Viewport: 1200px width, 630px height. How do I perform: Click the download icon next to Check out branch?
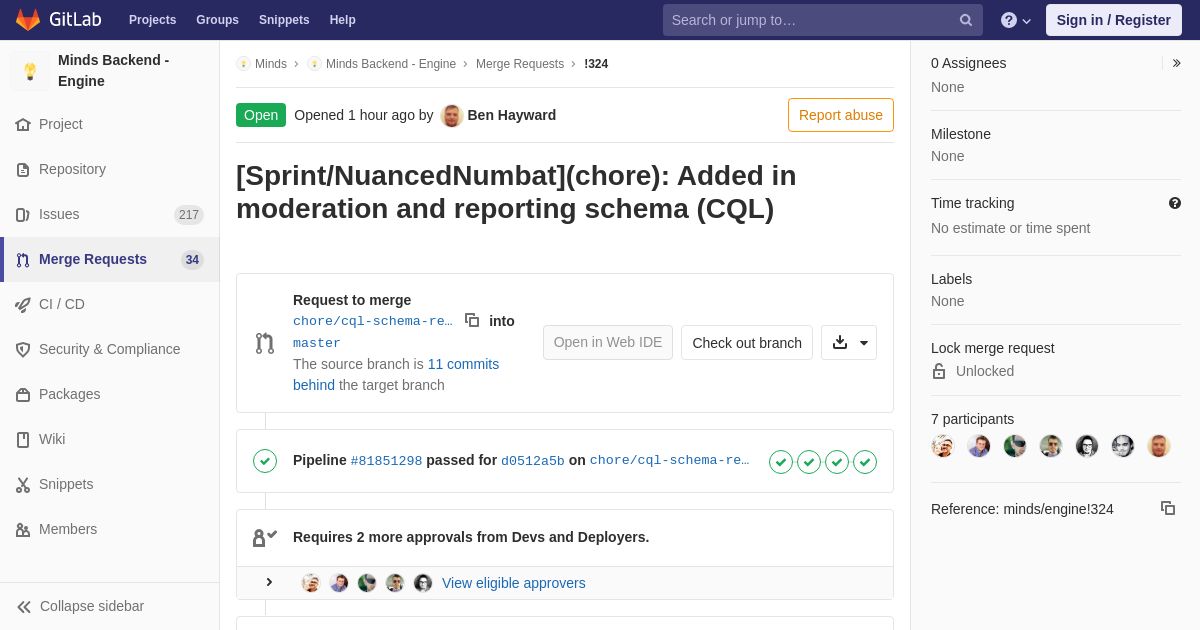[x=840, y=342]
